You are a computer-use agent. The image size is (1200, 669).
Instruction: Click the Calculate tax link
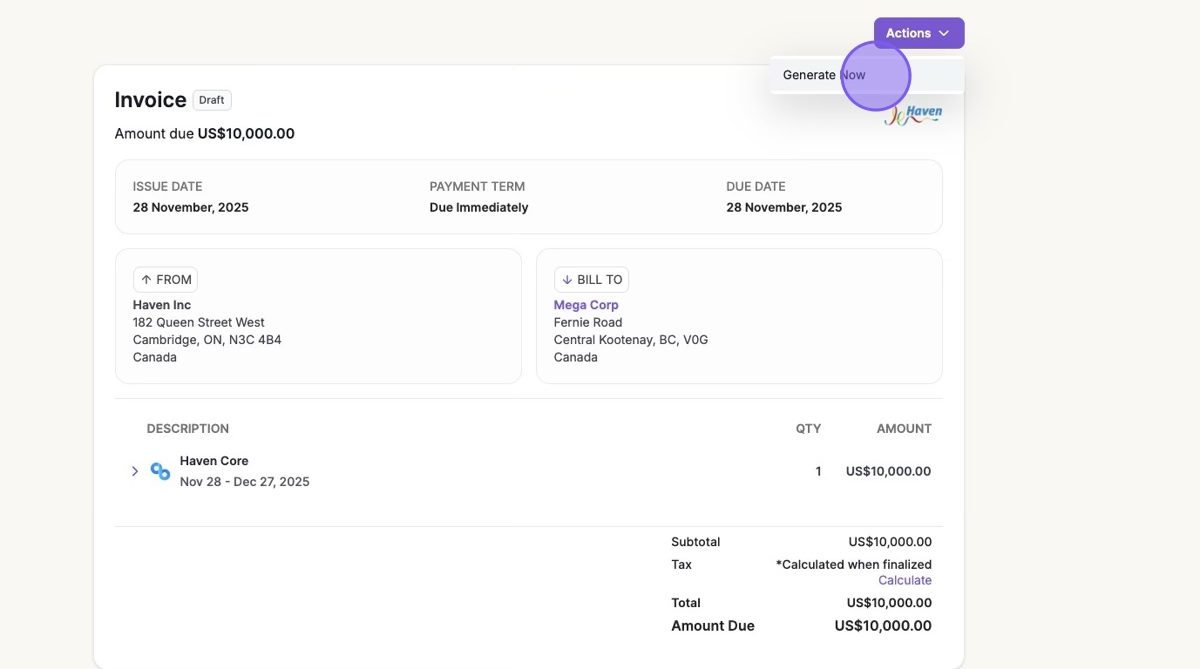(x=904, y=580)
